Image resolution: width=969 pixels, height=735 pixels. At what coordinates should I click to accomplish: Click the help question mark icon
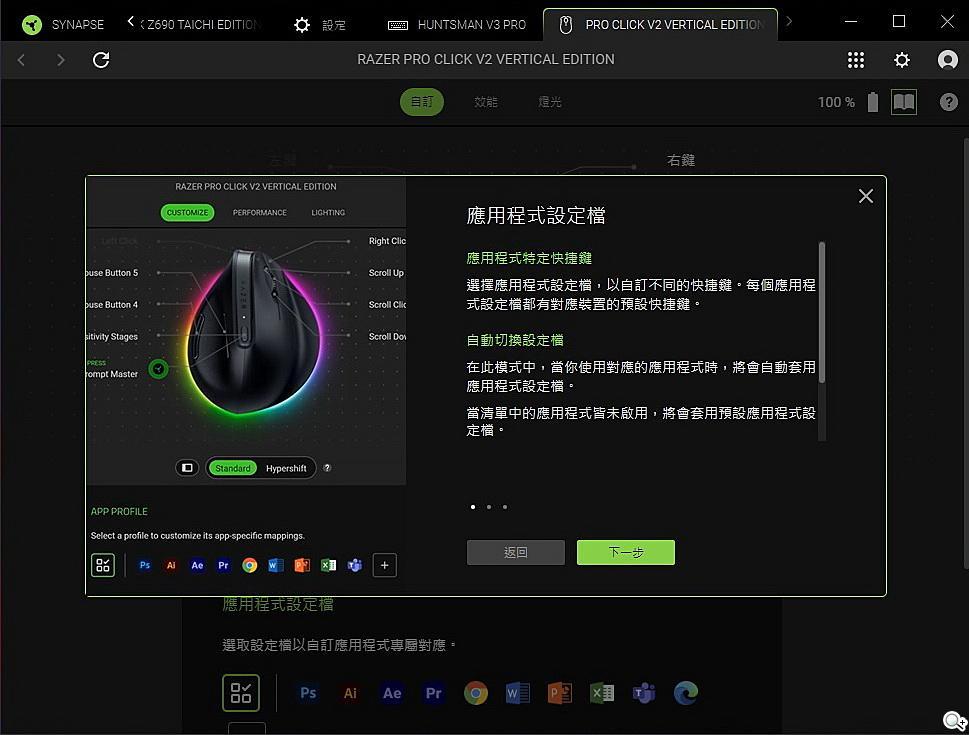[x=948, y=102]
